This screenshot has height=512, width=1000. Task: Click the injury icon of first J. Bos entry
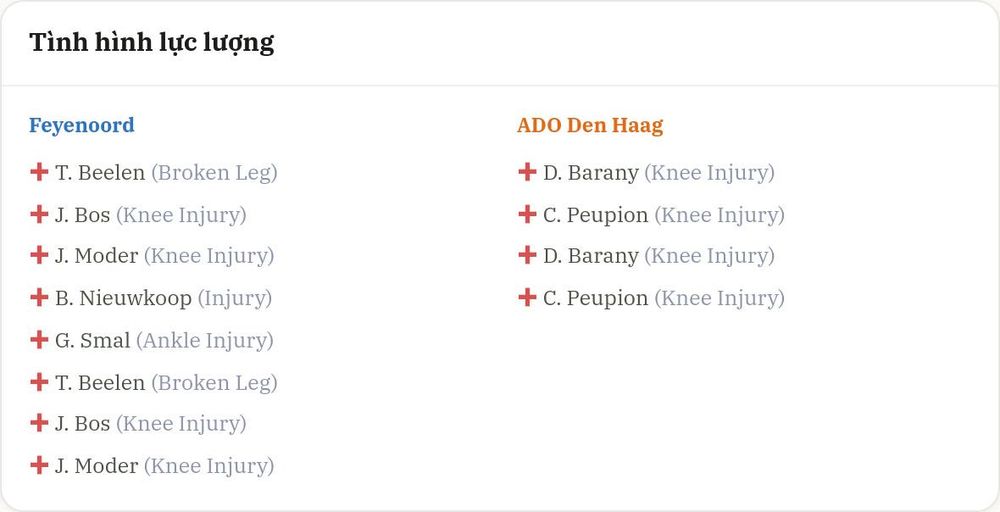pyautogui.click(x=39, y=214)
